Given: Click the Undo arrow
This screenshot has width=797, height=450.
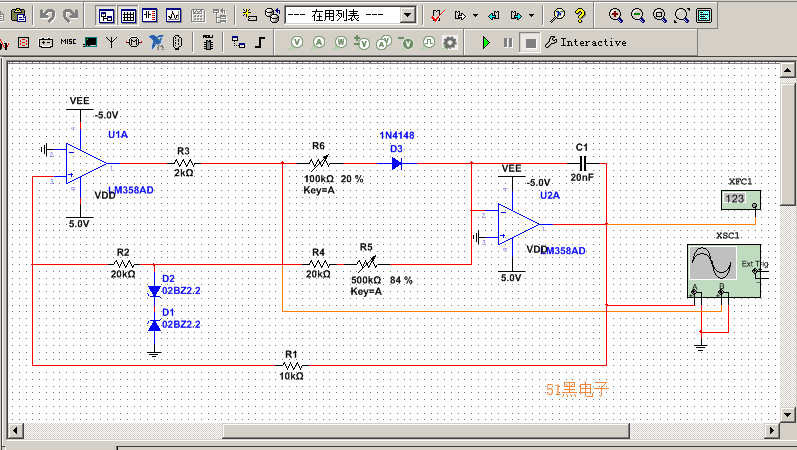Looking at the screenshot, I should click(x=47, y=15).
